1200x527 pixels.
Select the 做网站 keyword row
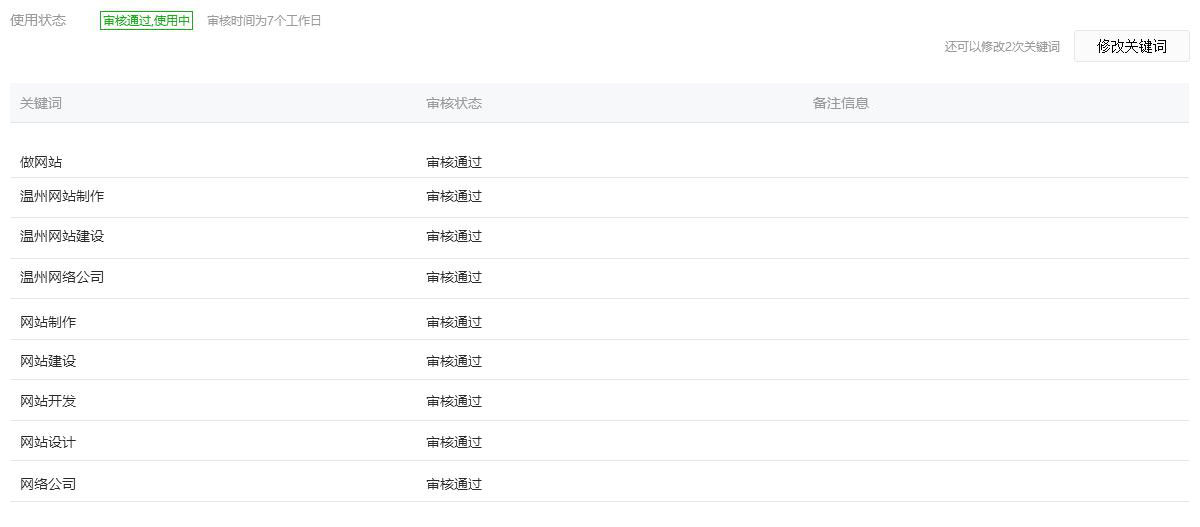(x=599, y=162)
